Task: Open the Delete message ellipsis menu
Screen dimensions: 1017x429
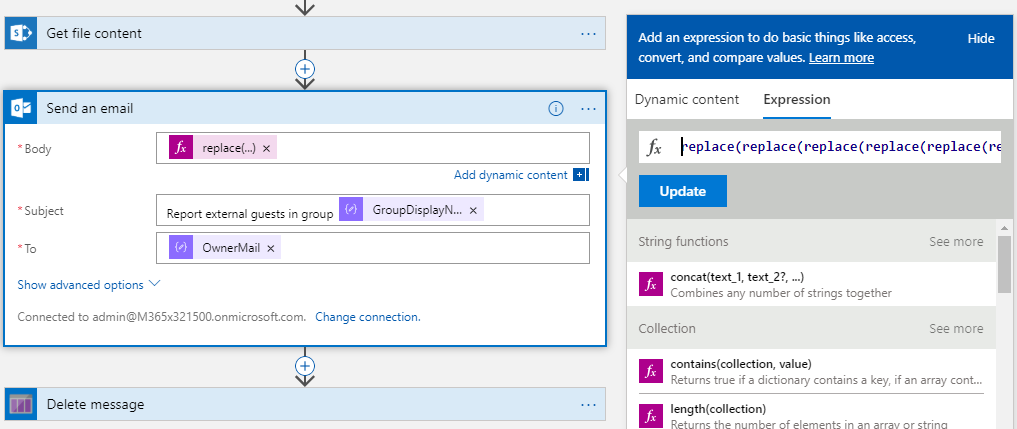Action: point(588,404)
